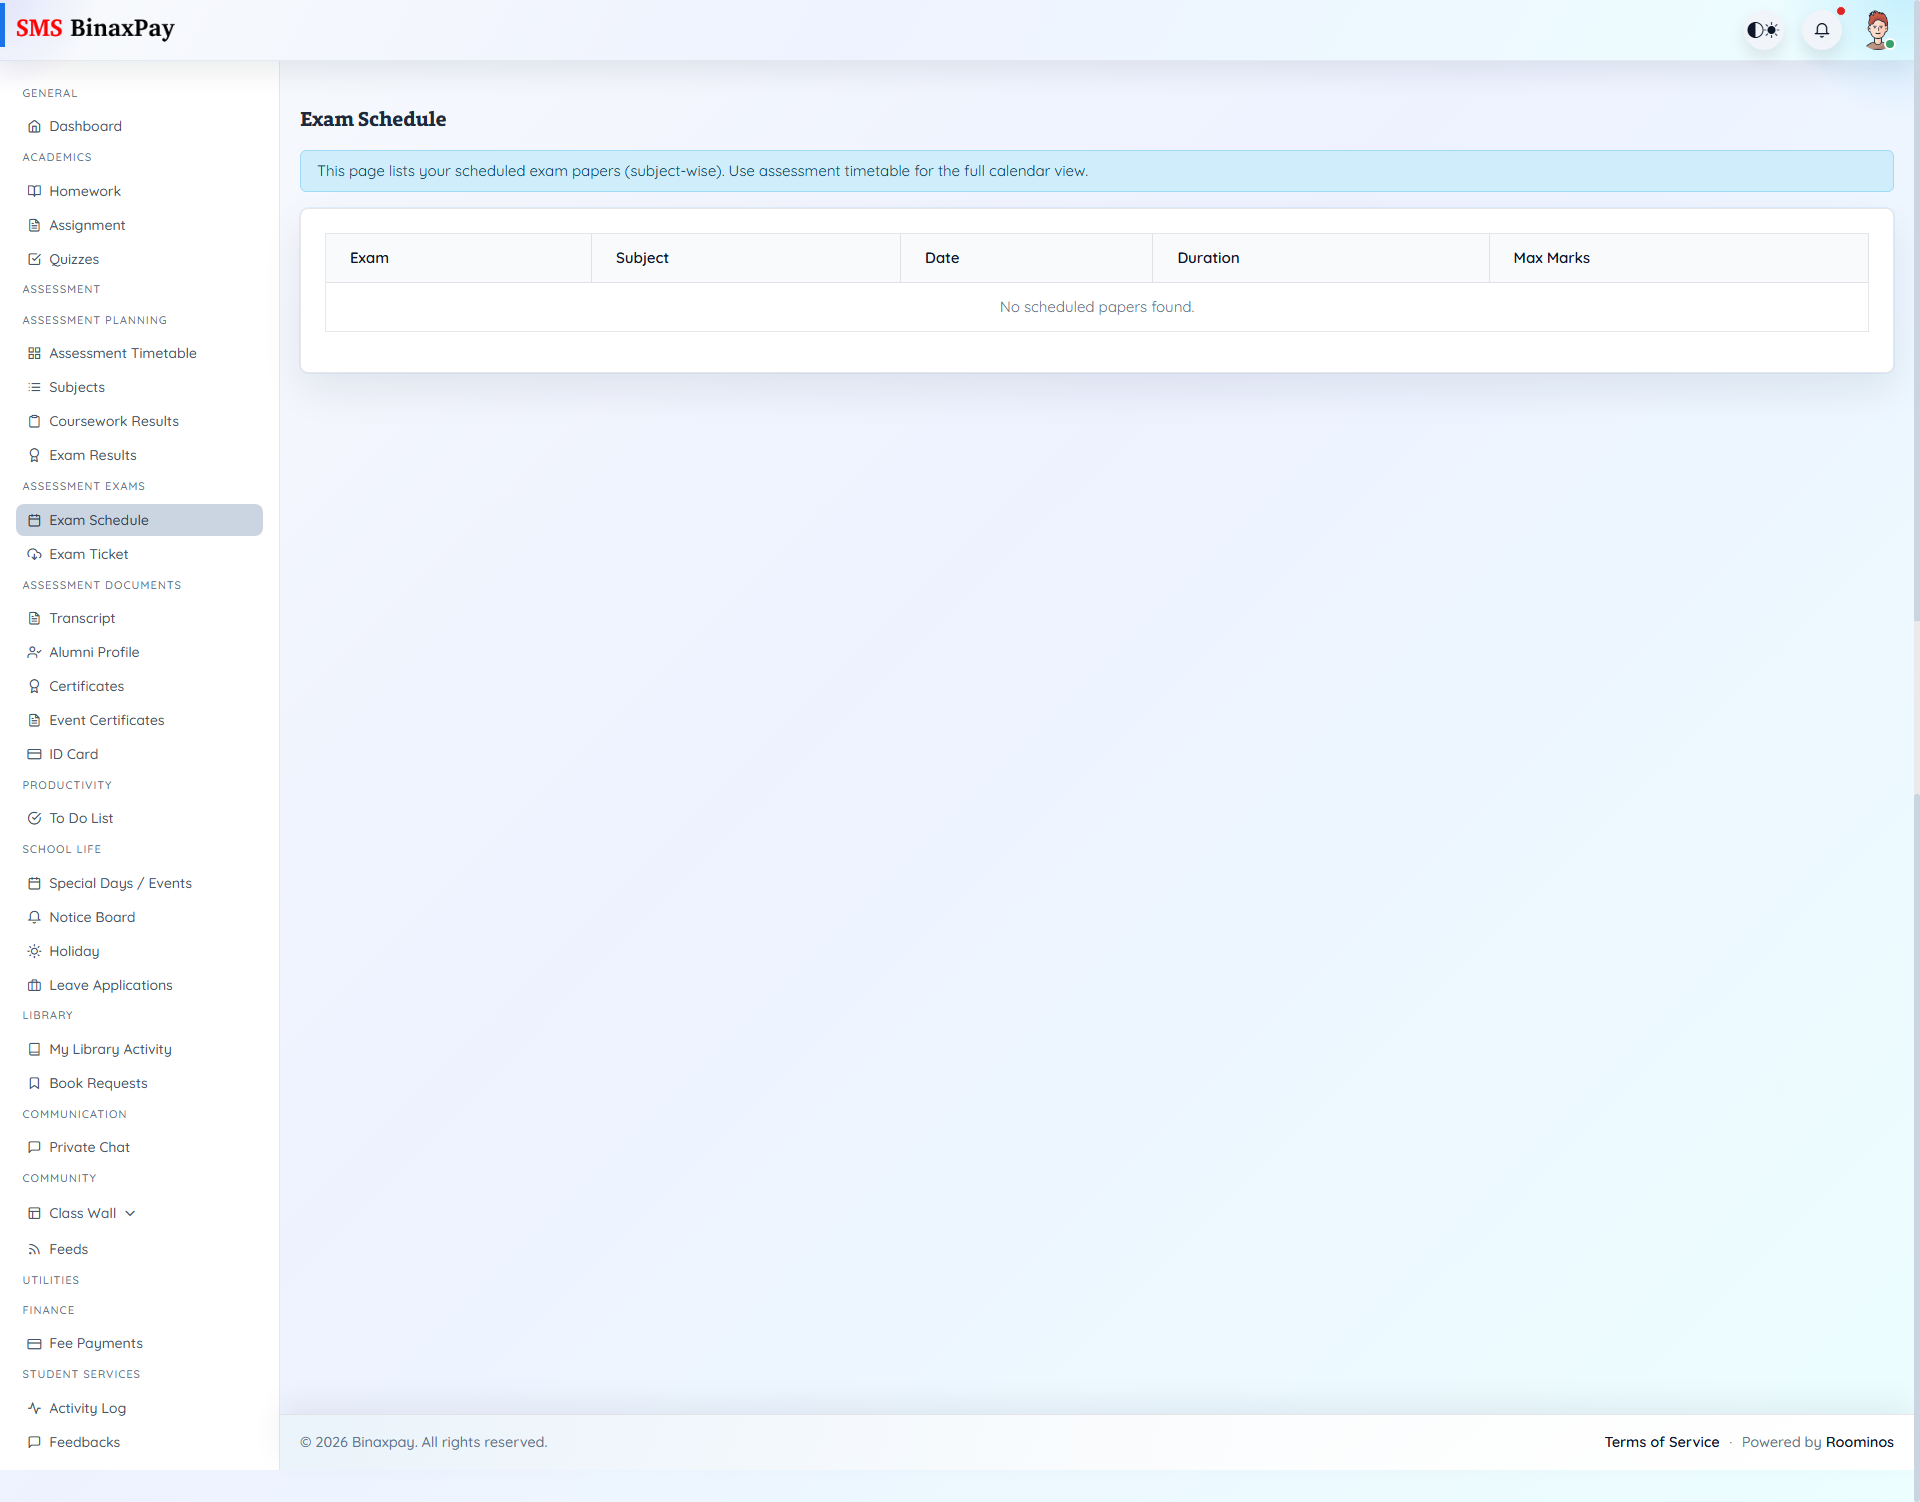Viewport: 1920px width, 1502px height.
Task: Click the Roominos link in the footer
Action: pos(1861,1442)
